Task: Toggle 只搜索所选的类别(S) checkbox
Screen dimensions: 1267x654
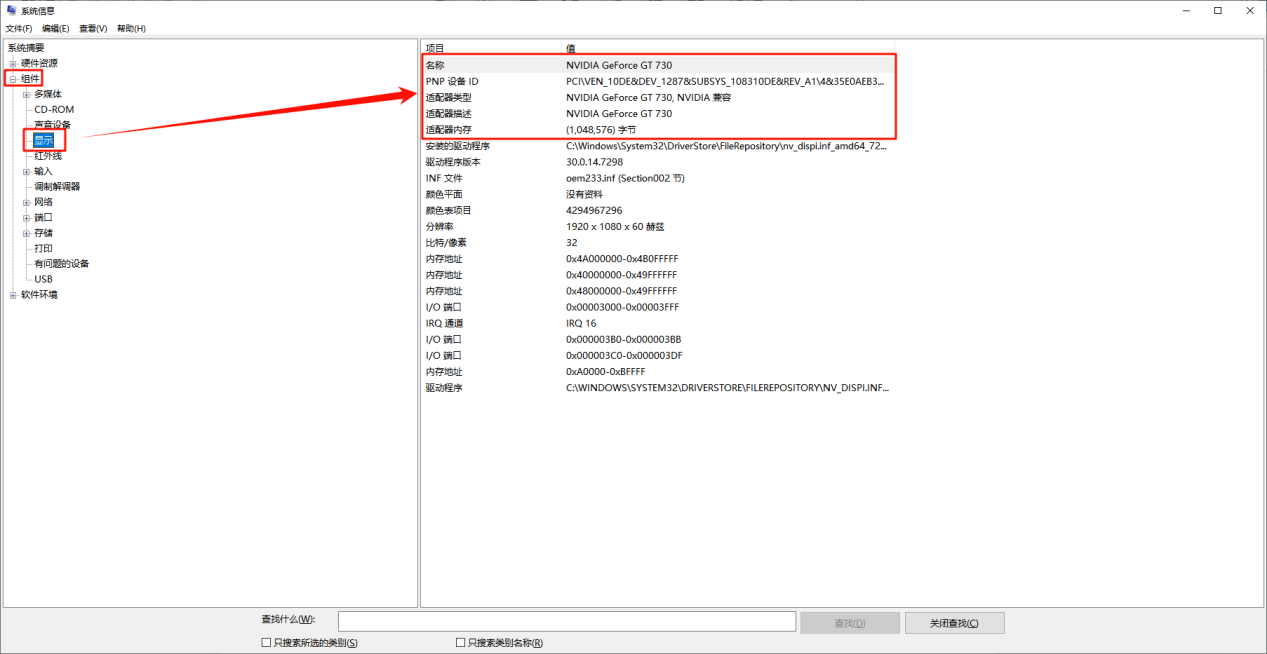Action: click(x=265, y=643)
